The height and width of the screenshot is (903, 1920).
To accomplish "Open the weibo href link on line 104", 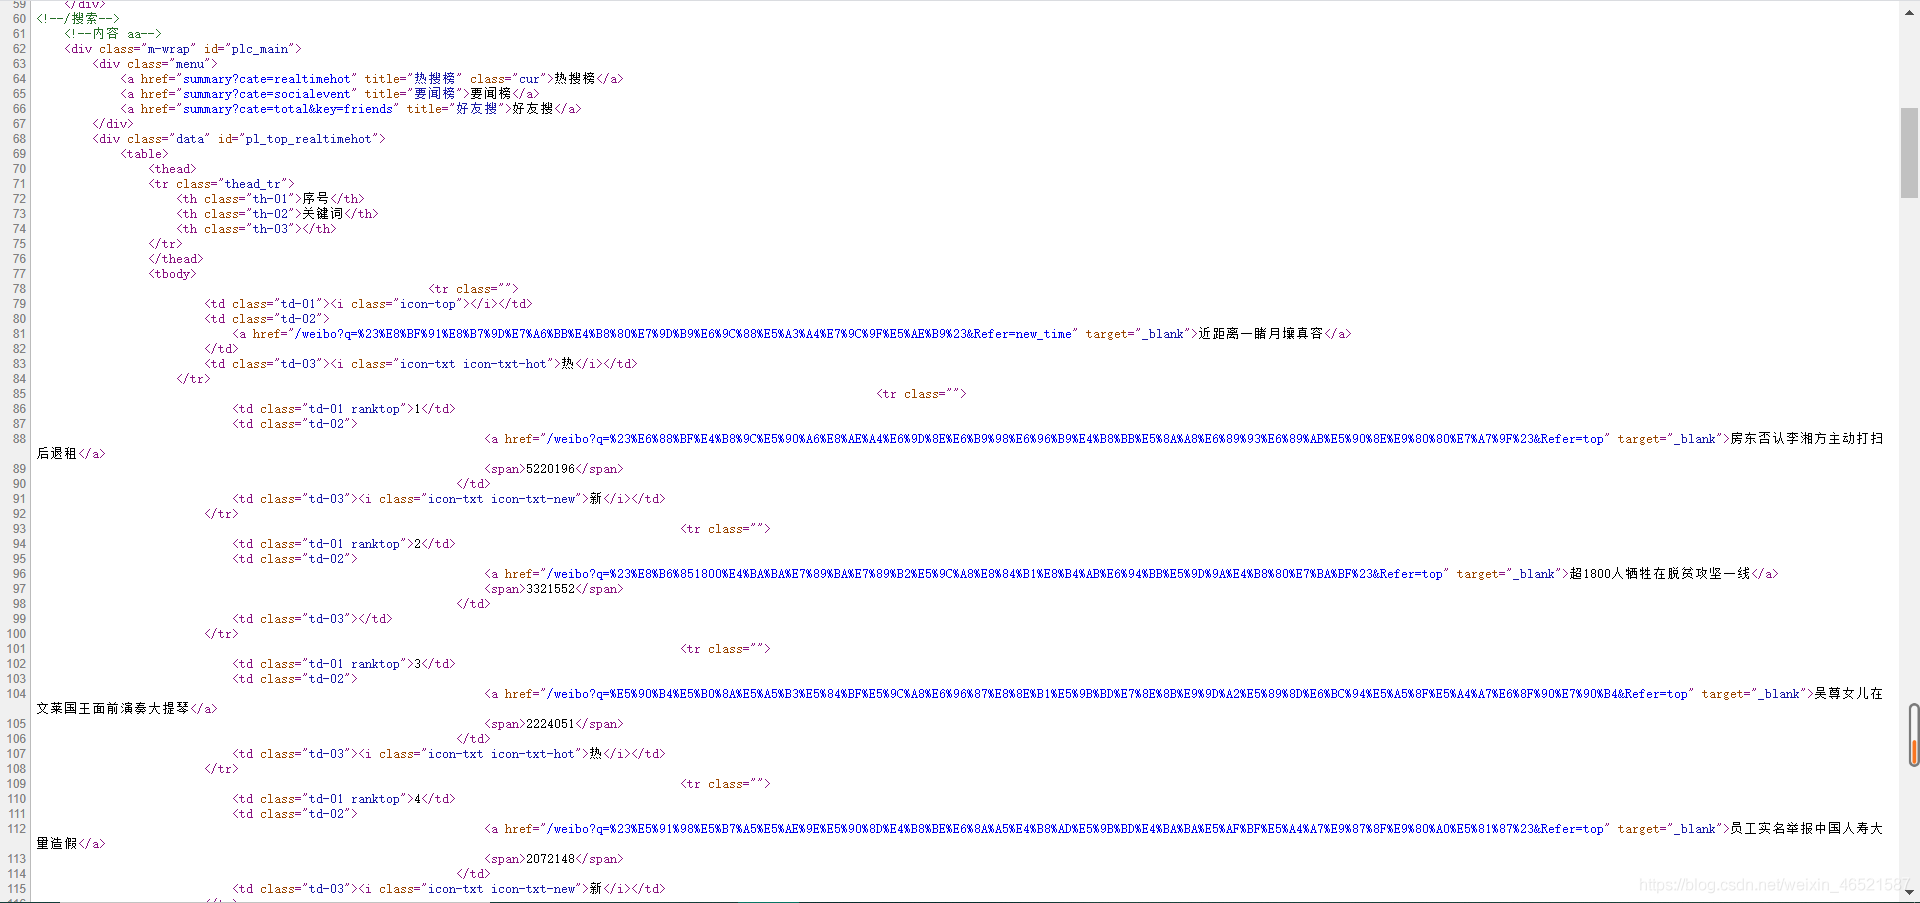I will pos(1117,694).
